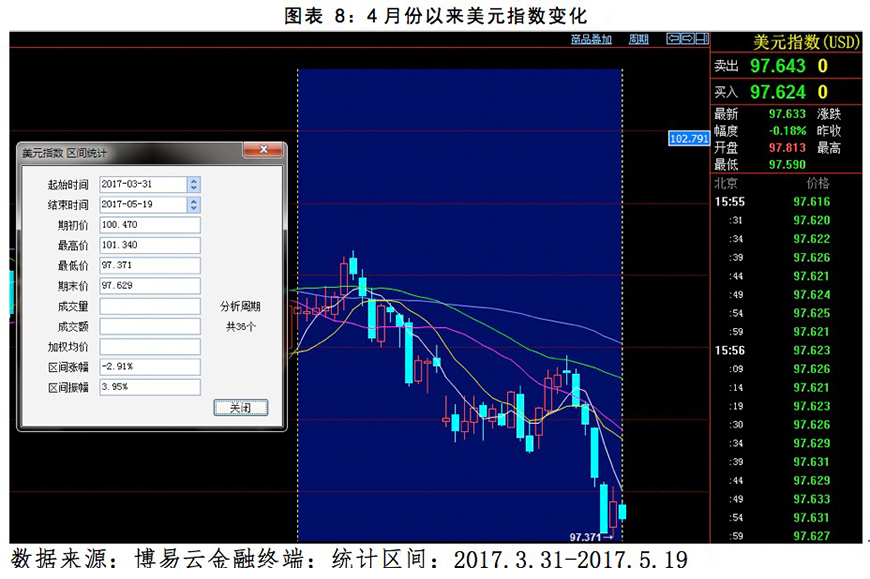The image size is (870, 579).
Task: Click the left arrow navigation icon
Action: 674,39
